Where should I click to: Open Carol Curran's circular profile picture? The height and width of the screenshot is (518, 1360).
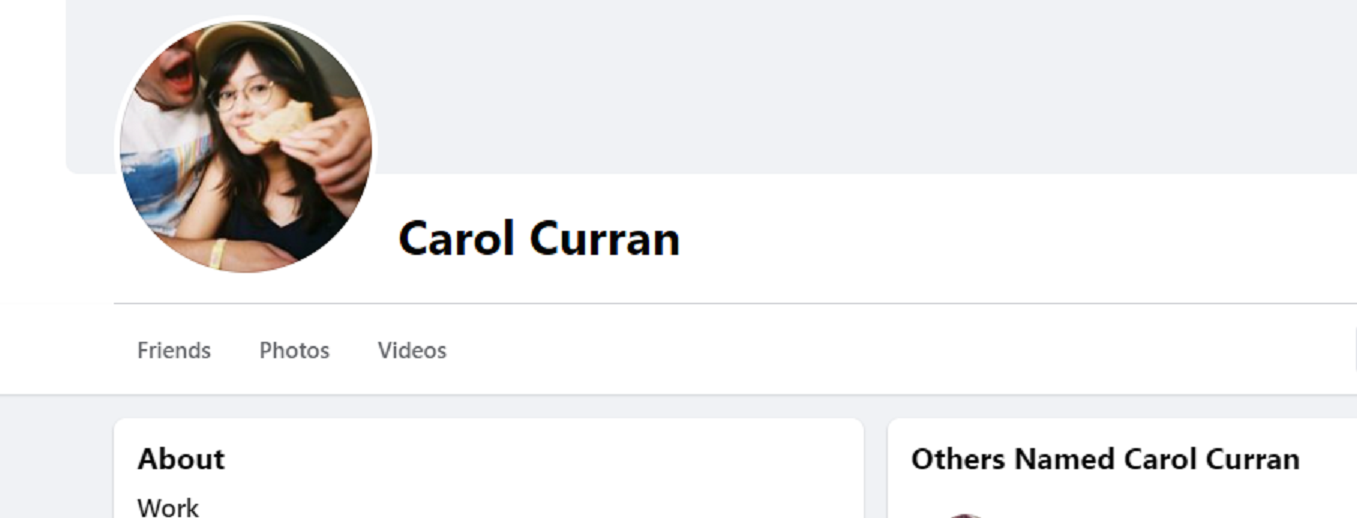[x=246, y=145]
